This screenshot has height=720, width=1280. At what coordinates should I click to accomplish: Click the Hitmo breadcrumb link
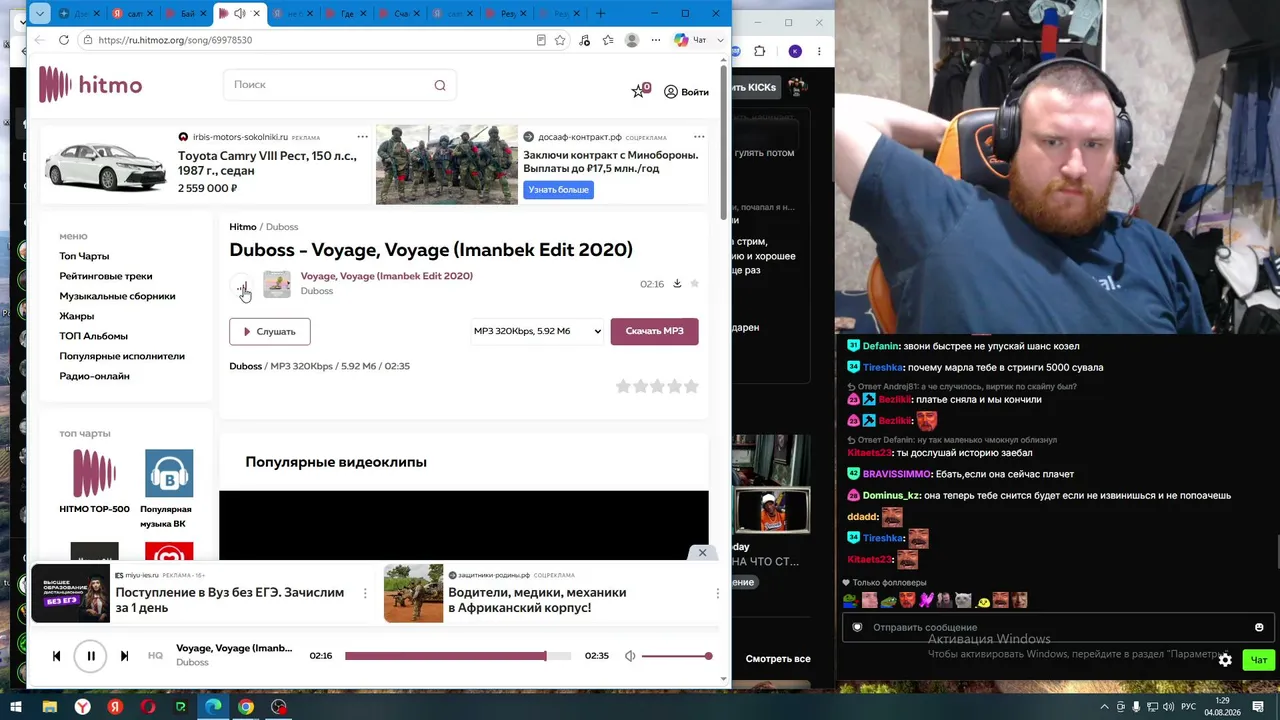tap(243, 227)
